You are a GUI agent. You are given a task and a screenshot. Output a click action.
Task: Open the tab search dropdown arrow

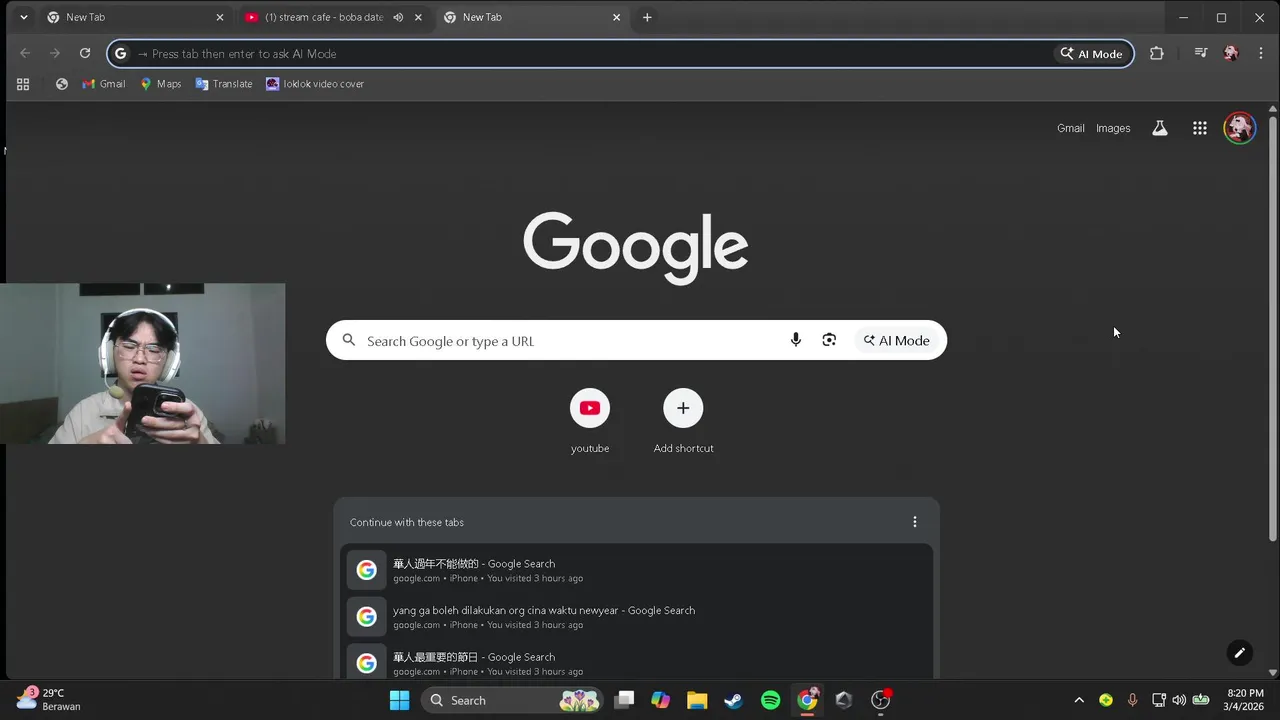(23, 17)
